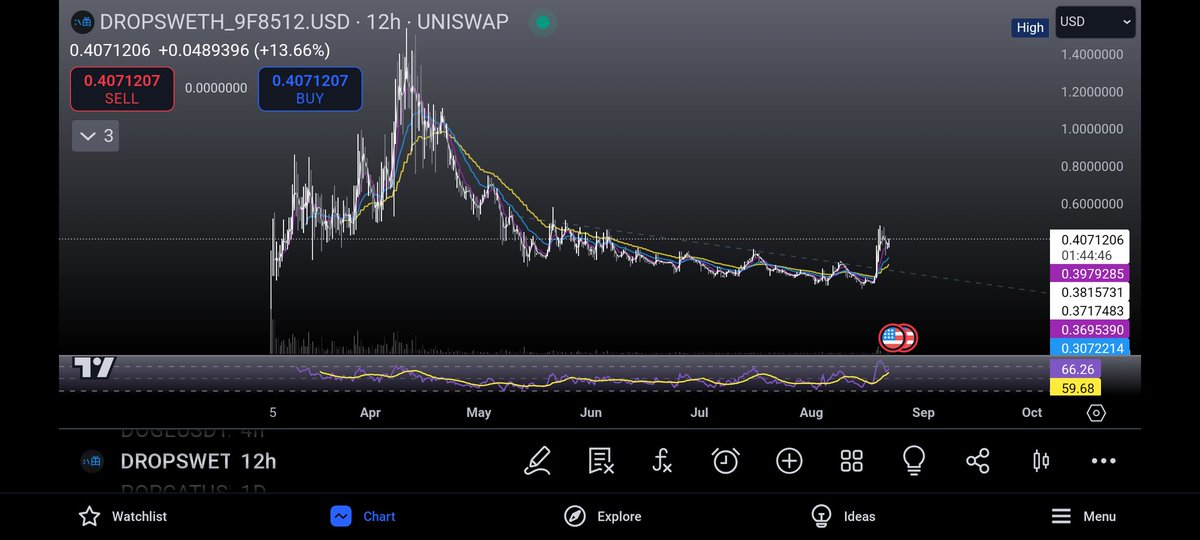Tap the 59.68 yellow indicator value
This screenshot has width=1200, height=540.
click(1075, 387)
